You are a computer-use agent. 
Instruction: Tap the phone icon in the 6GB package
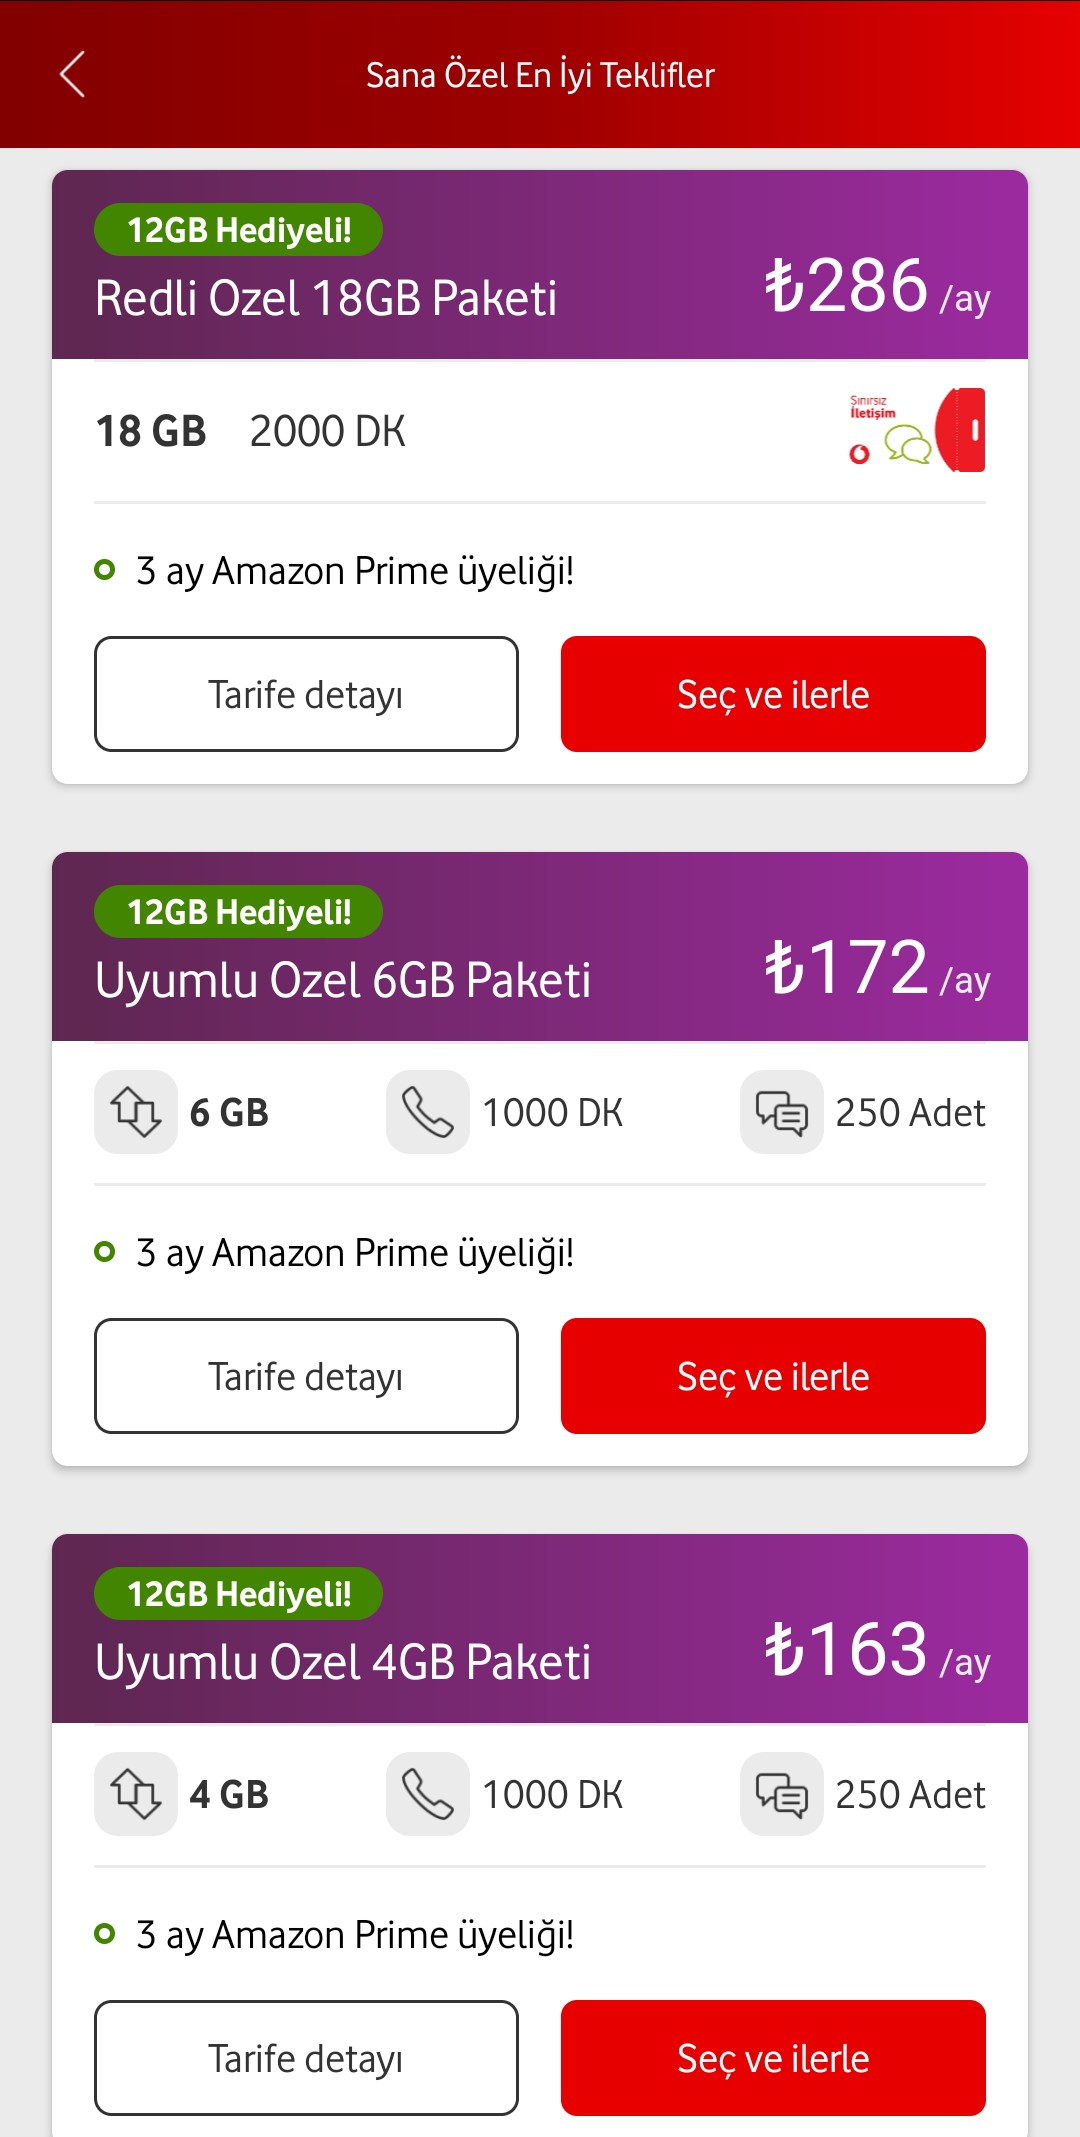click(428, 1112)
